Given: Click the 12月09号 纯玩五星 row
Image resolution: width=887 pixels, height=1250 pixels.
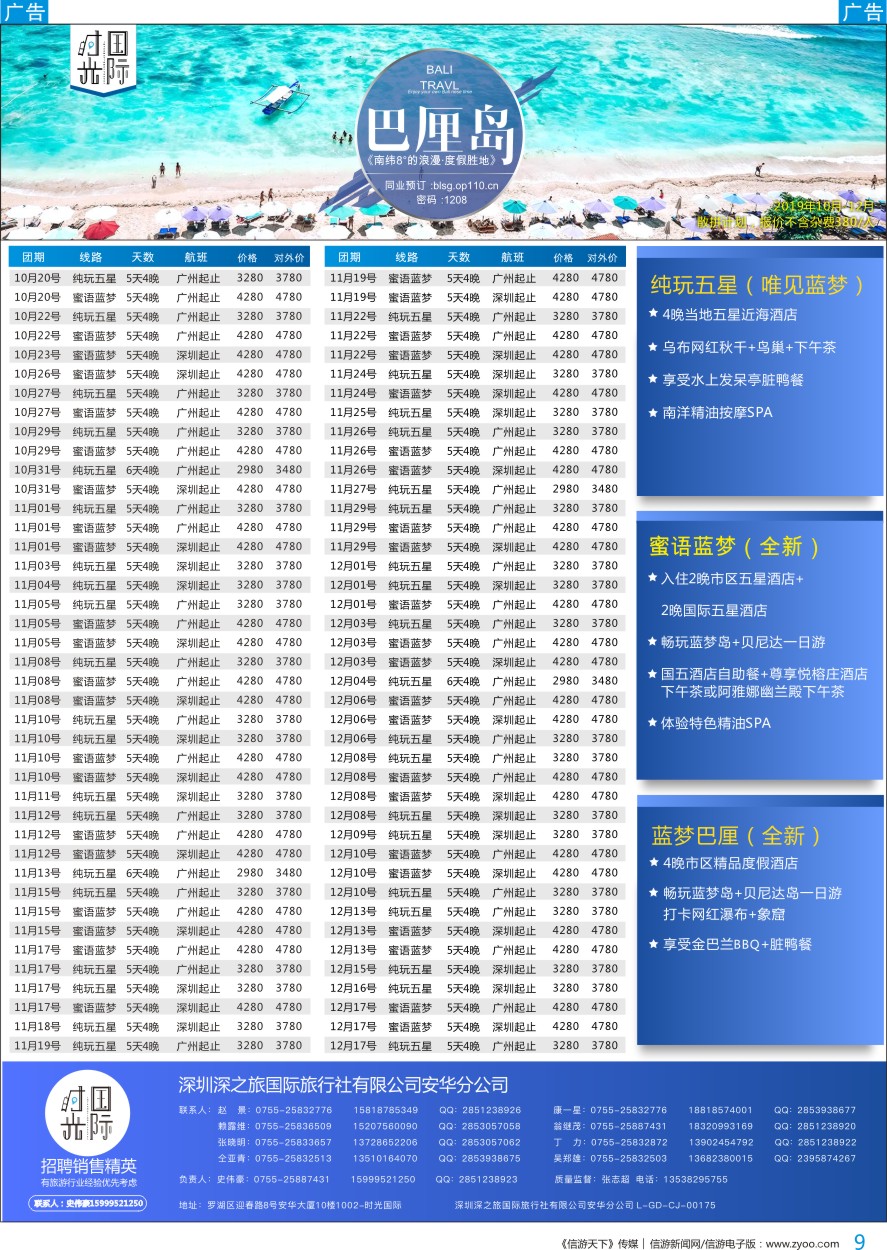Looking at the screenshot, I should [475, 835].
